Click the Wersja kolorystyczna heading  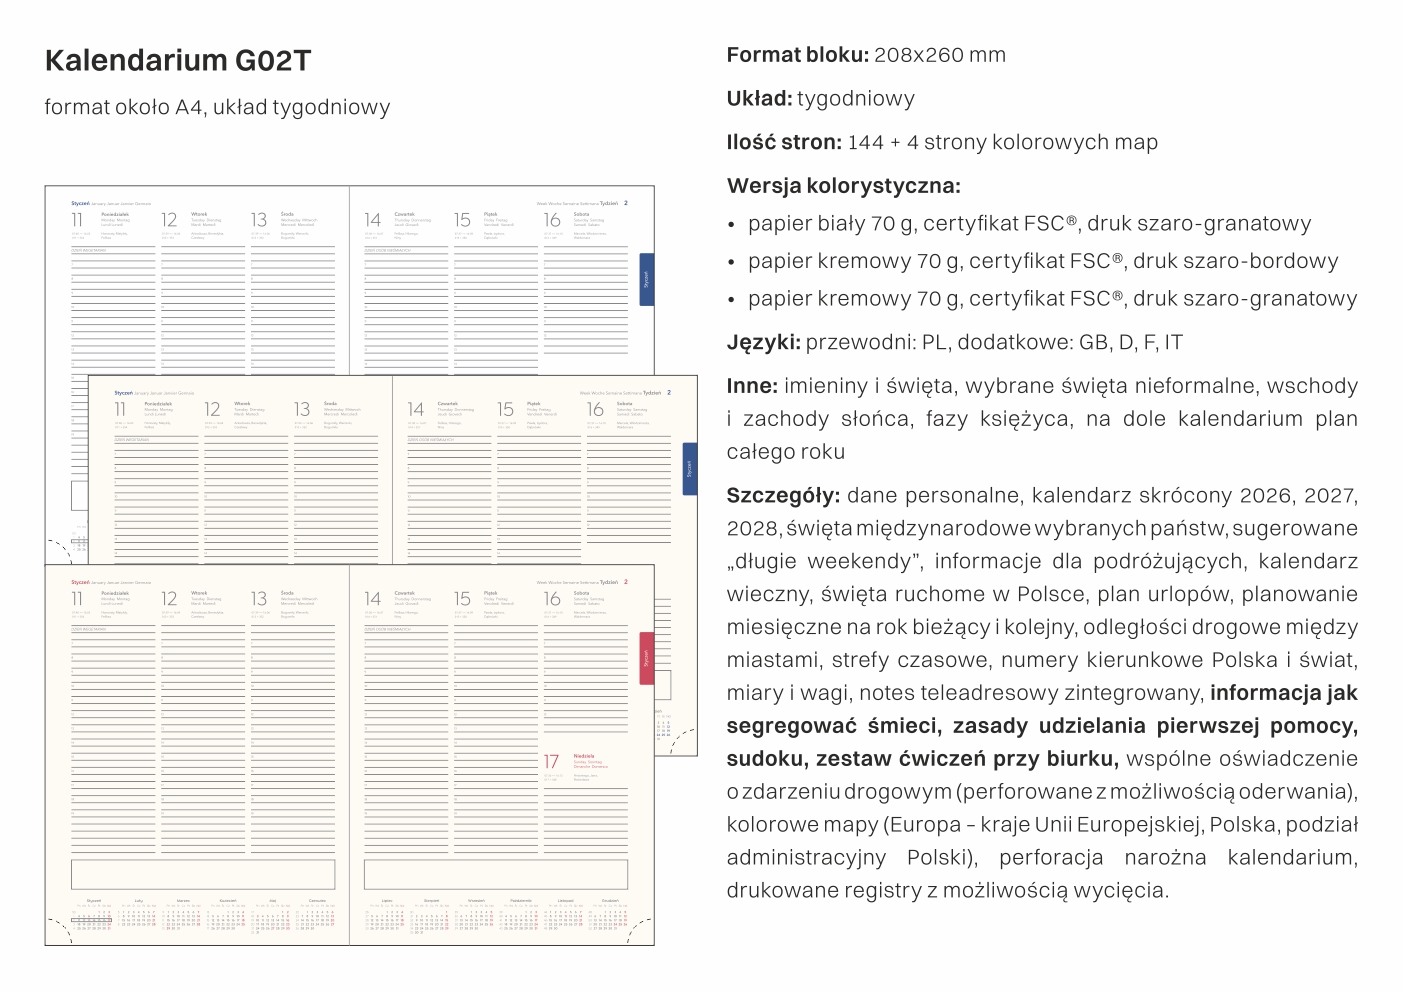click(x=843, y=186)
